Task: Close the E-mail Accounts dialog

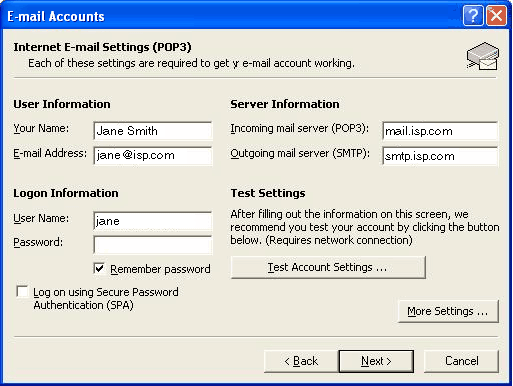Action: coord(496,15)
